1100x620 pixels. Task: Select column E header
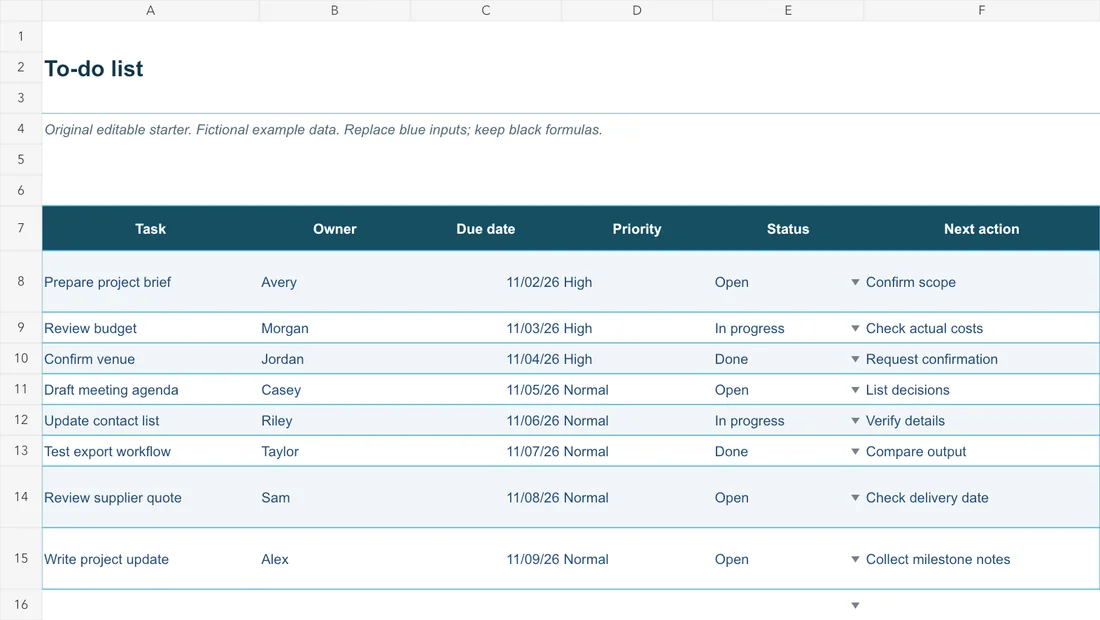788,11
